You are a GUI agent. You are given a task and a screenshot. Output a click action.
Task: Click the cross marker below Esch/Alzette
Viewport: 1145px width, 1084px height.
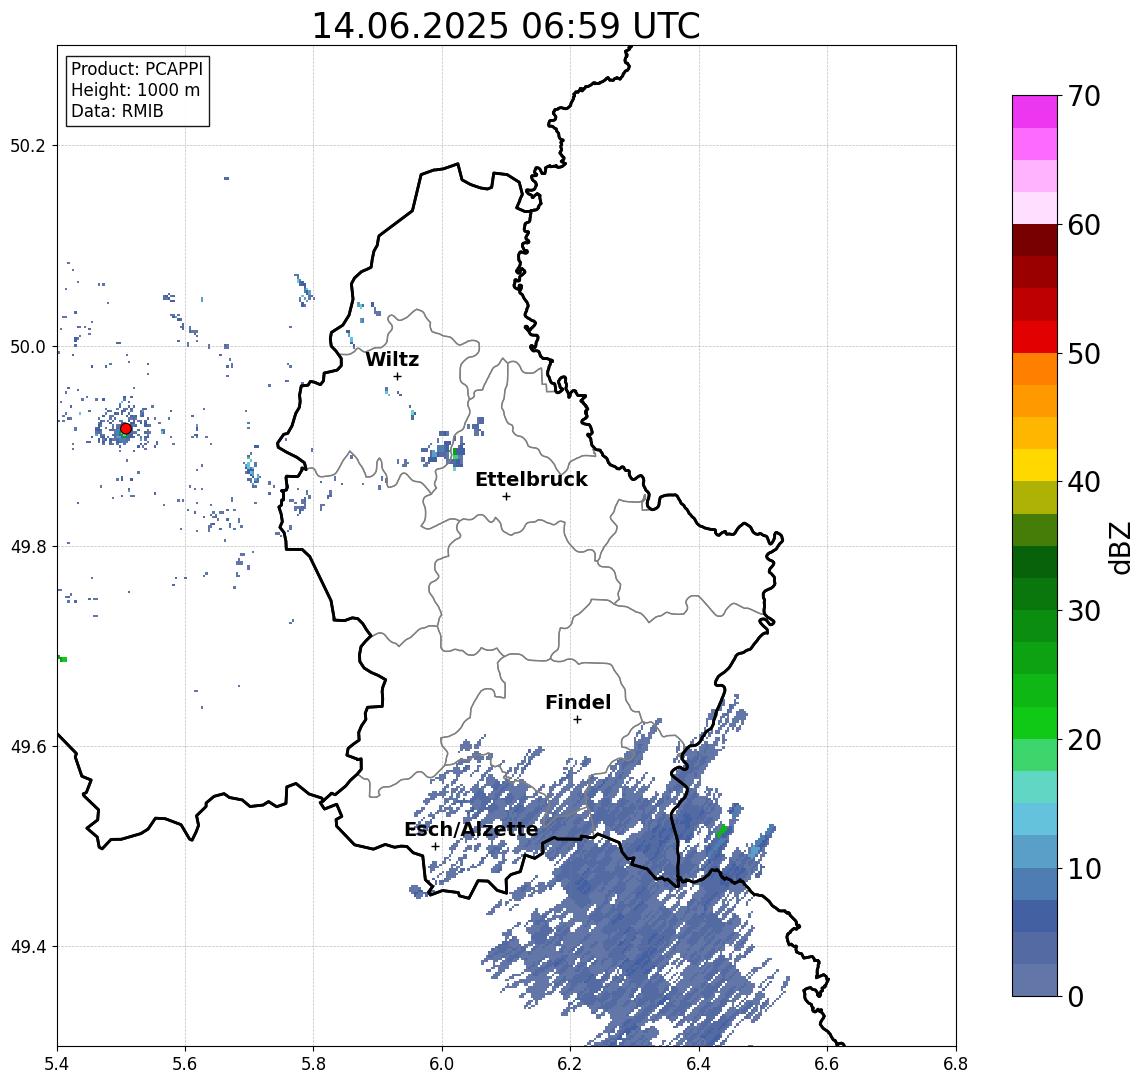tap(435, 847)
